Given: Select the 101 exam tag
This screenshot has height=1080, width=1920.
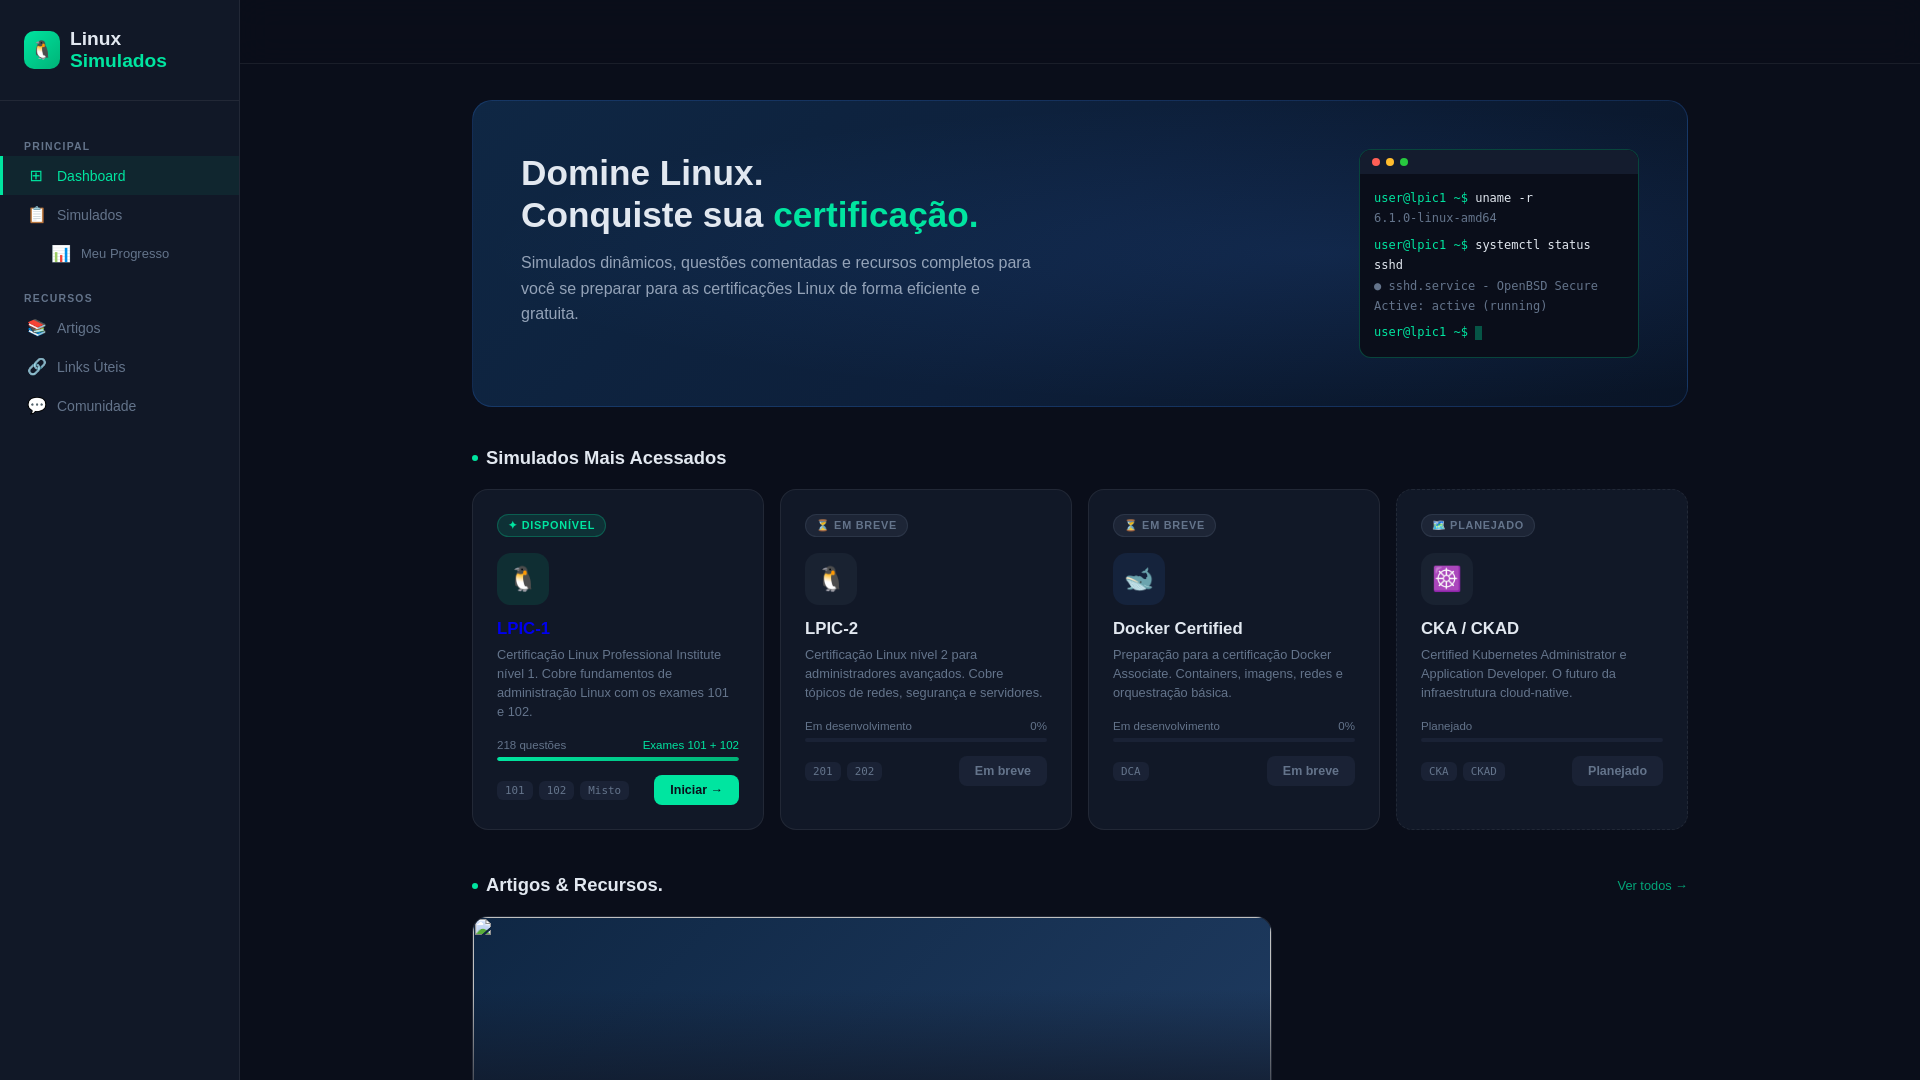Looking at the screenshot, I should point(515,791).
